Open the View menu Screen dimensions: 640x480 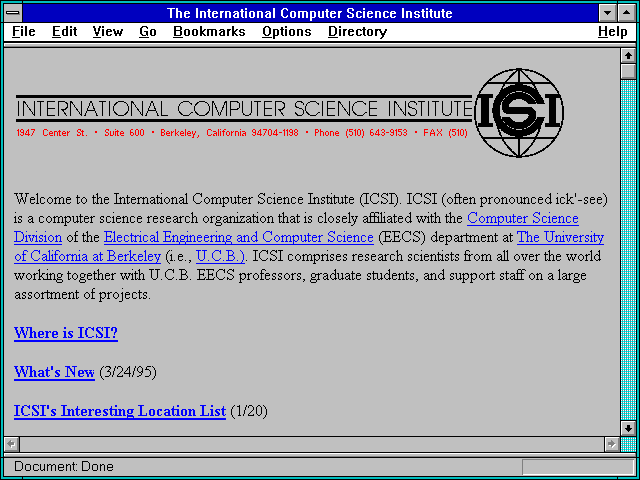tap(108, 31)
